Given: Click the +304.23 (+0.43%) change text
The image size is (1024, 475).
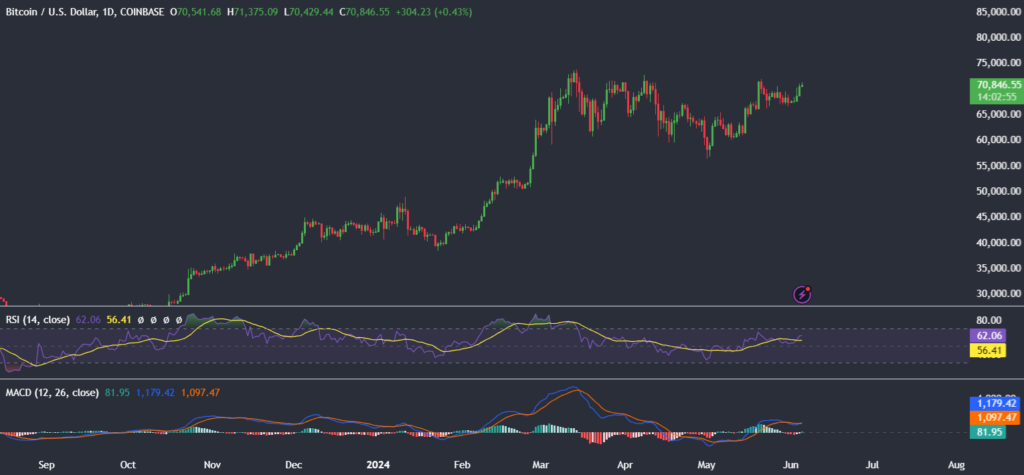Looking at the screenshot, I should [435, 12].
